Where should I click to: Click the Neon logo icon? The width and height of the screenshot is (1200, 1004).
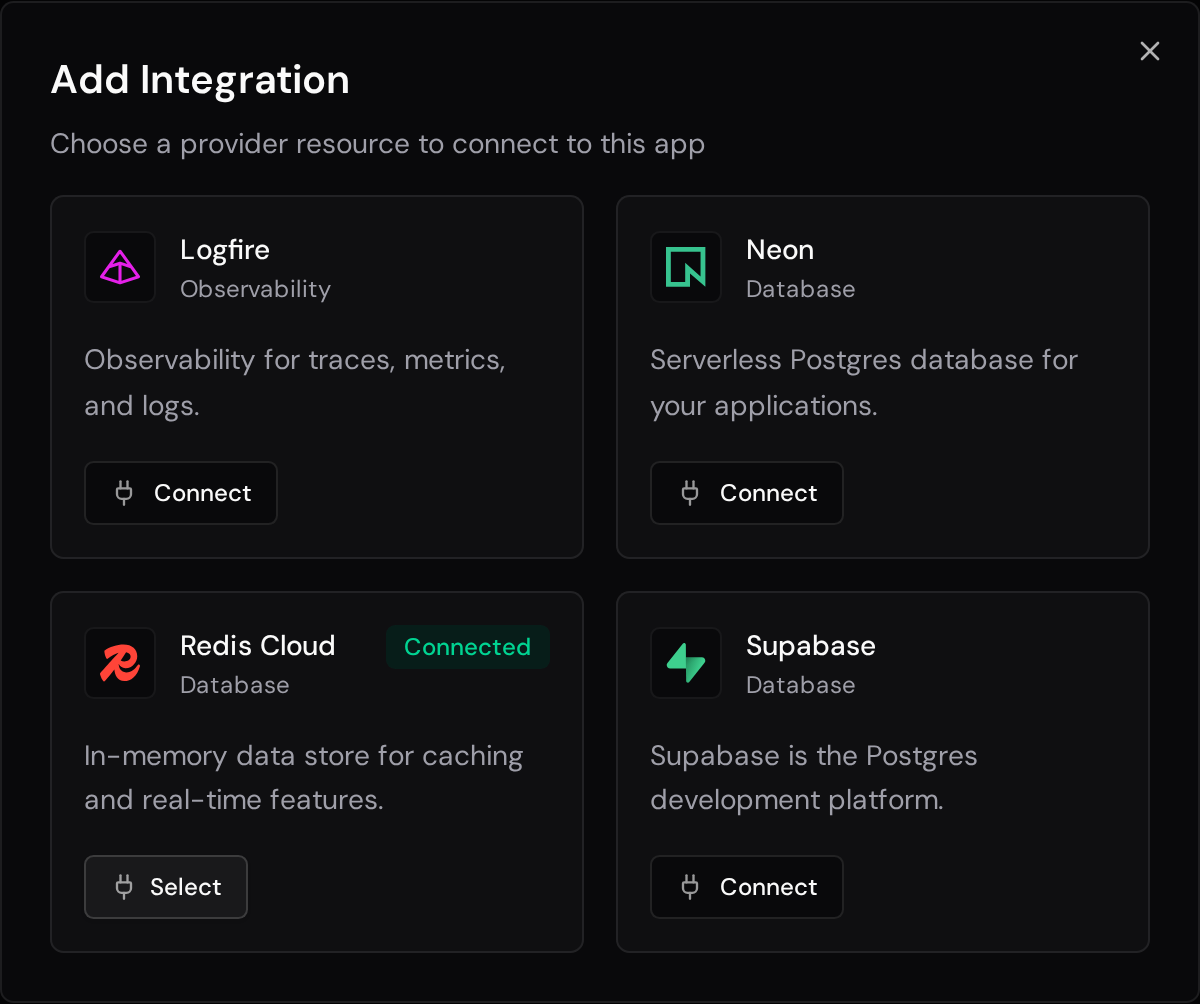point(686,267)
